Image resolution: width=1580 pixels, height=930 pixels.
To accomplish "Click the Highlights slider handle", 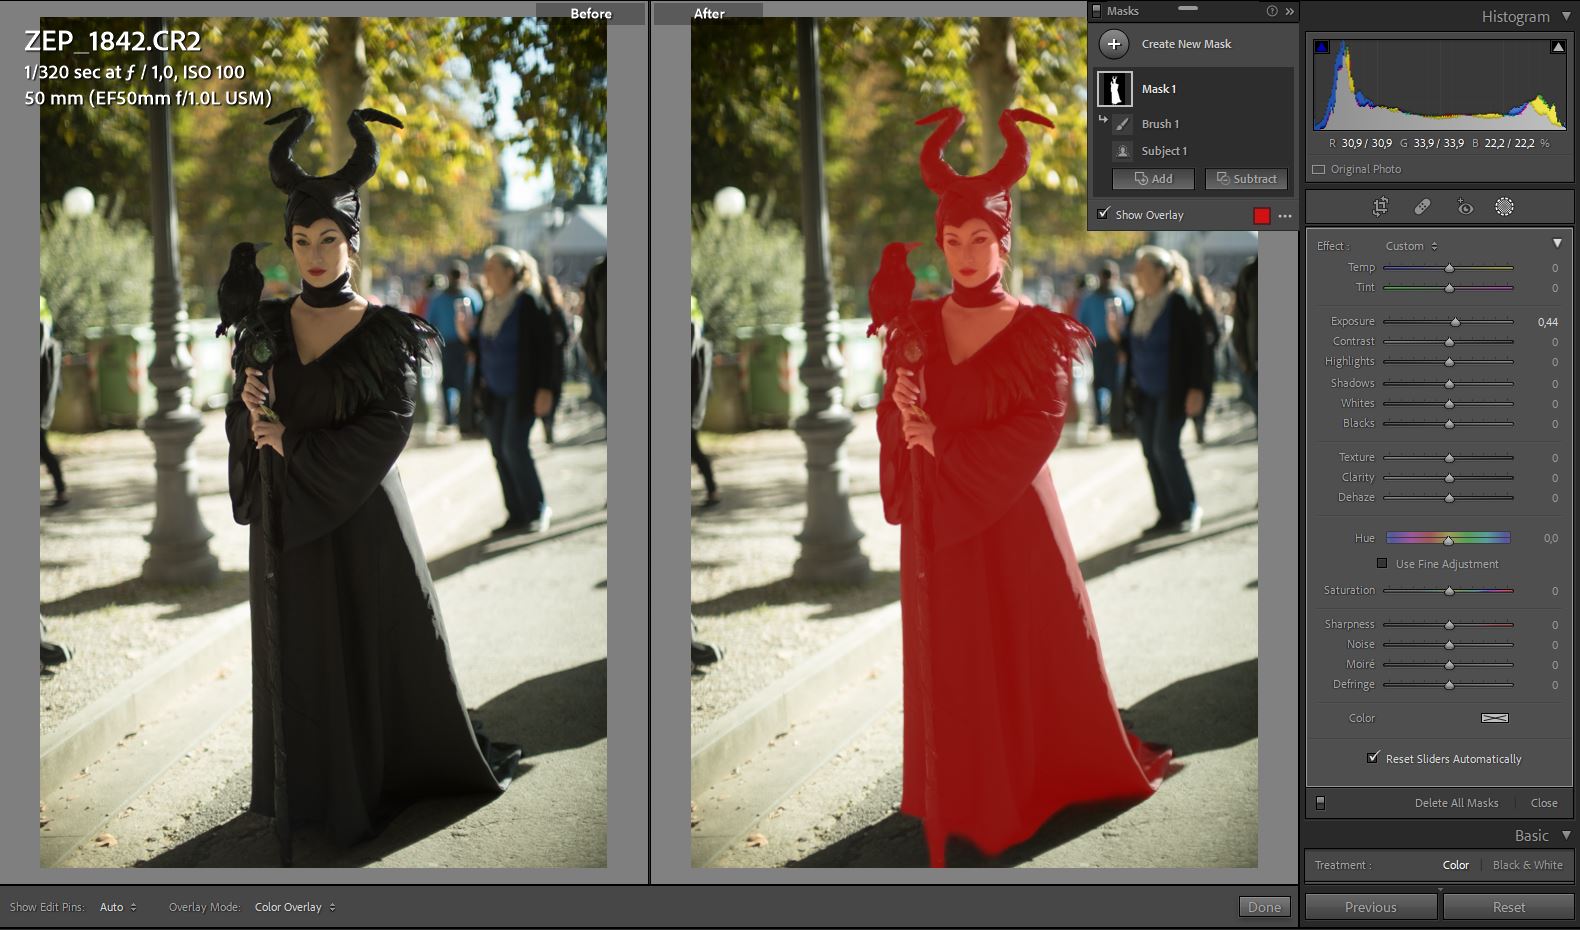I will point(1449,362).
